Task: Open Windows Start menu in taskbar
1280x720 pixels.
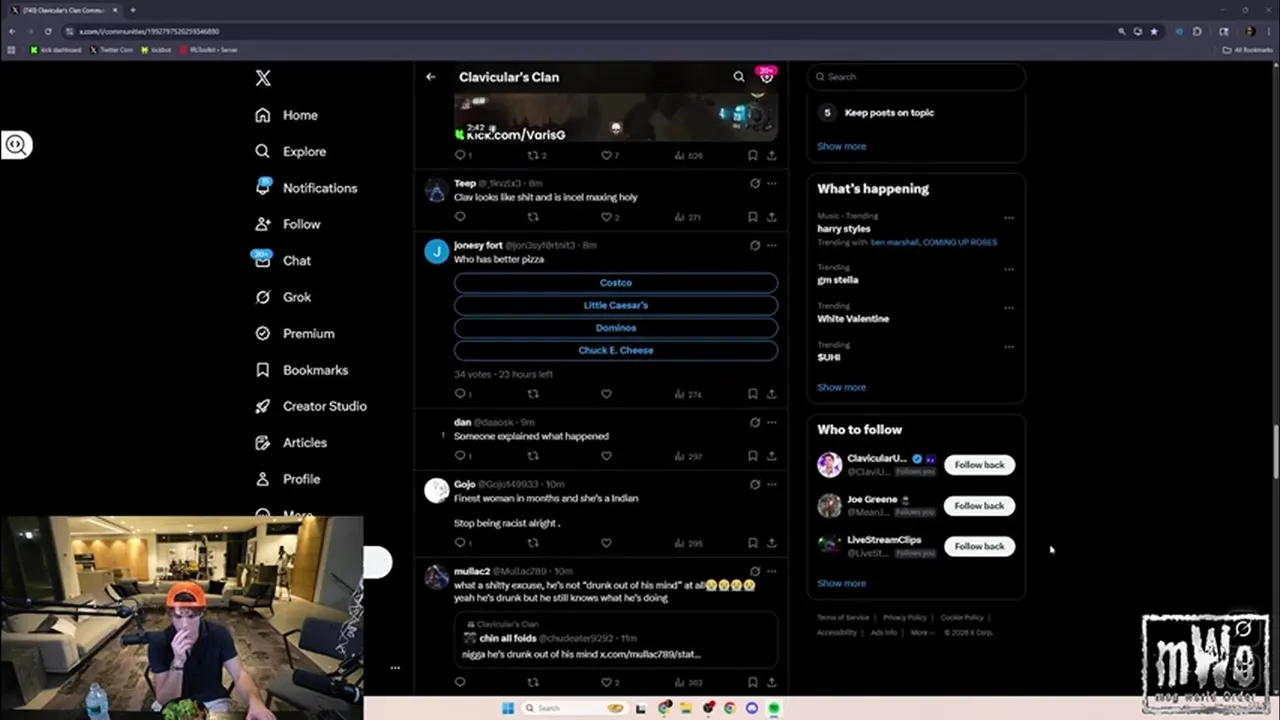Action: pos(508,708)
